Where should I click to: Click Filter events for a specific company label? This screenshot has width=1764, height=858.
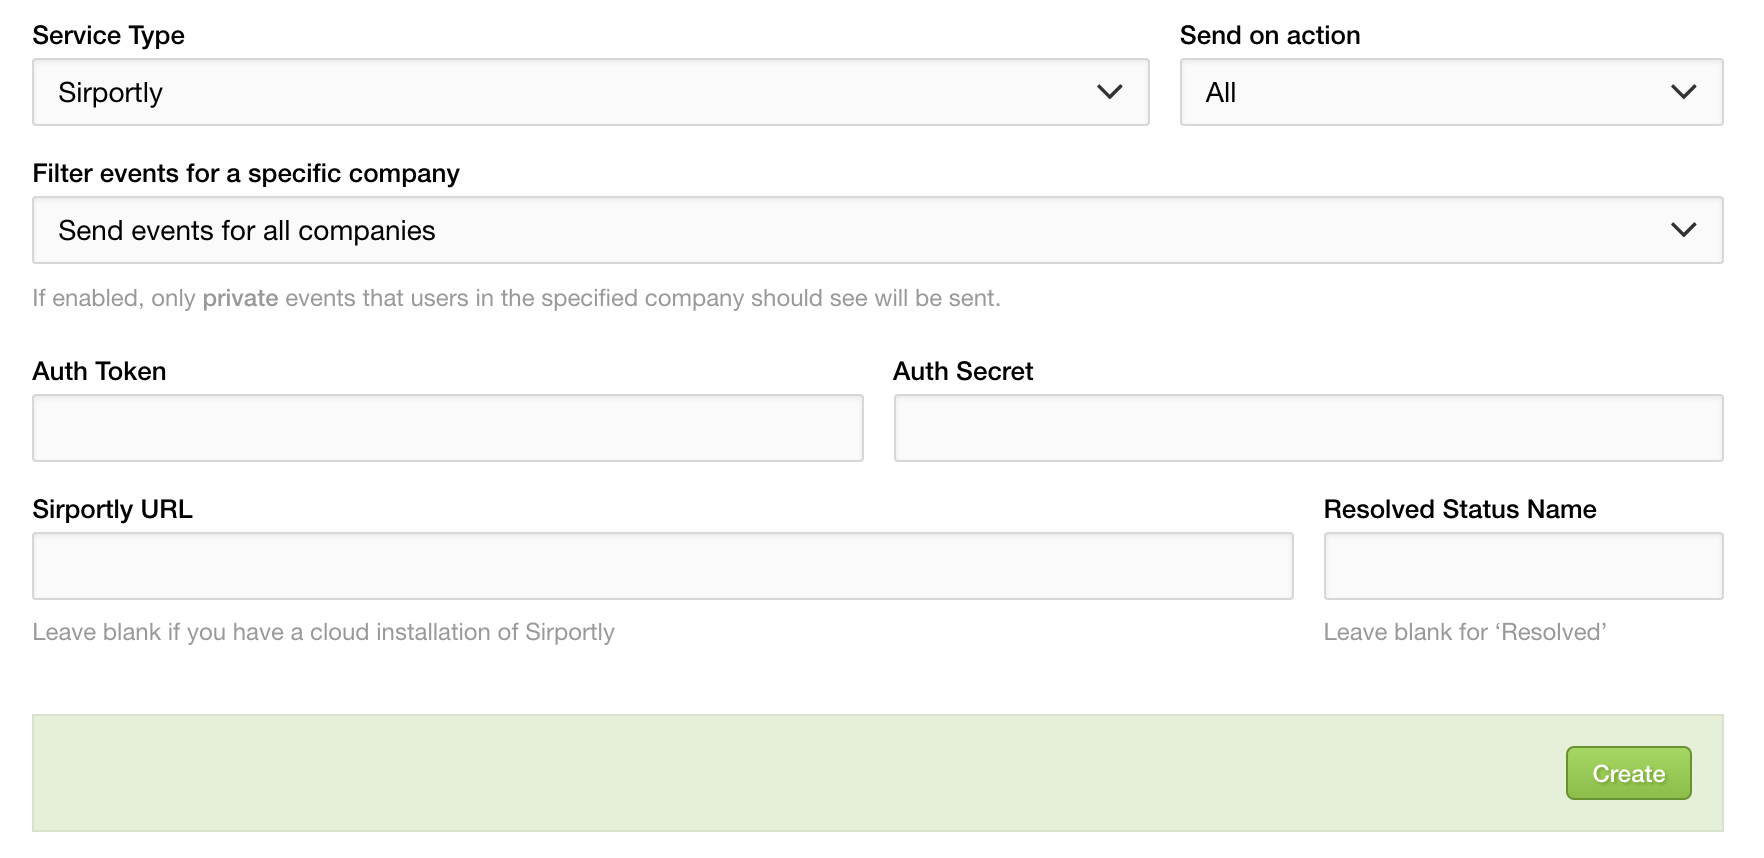click(246, 173)
